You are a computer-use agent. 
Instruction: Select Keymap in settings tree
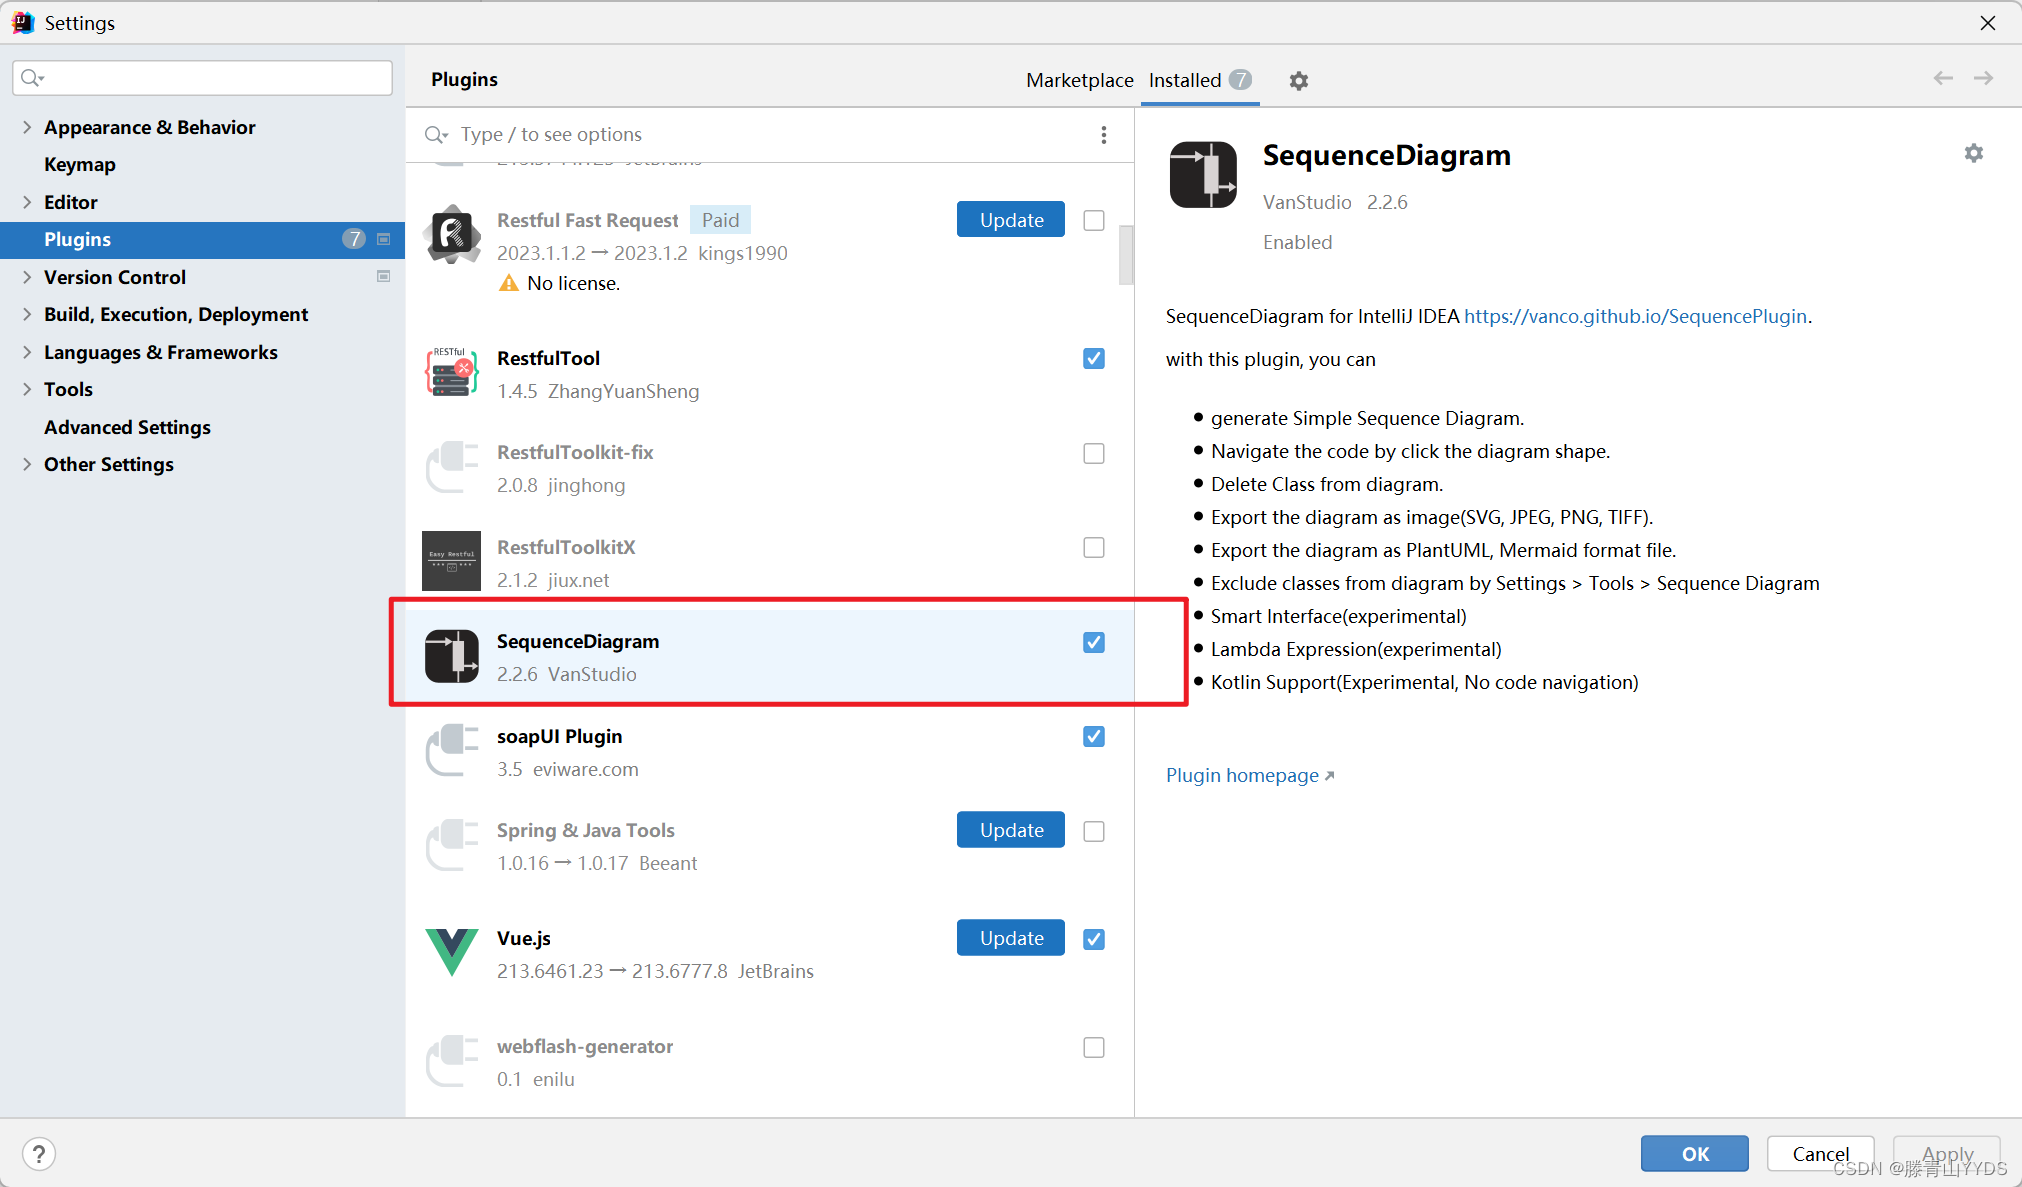(80, 164)
